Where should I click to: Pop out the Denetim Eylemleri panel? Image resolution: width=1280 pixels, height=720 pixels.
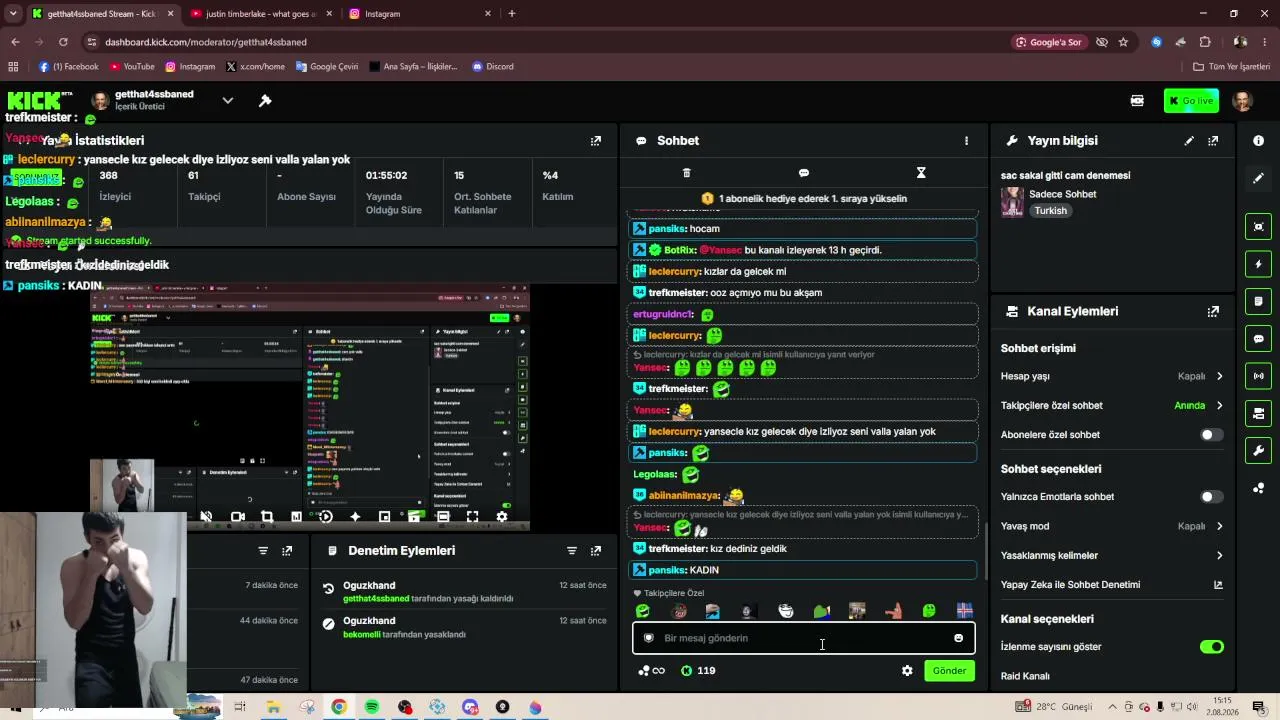pyautogui.click(x=596, y=551)
